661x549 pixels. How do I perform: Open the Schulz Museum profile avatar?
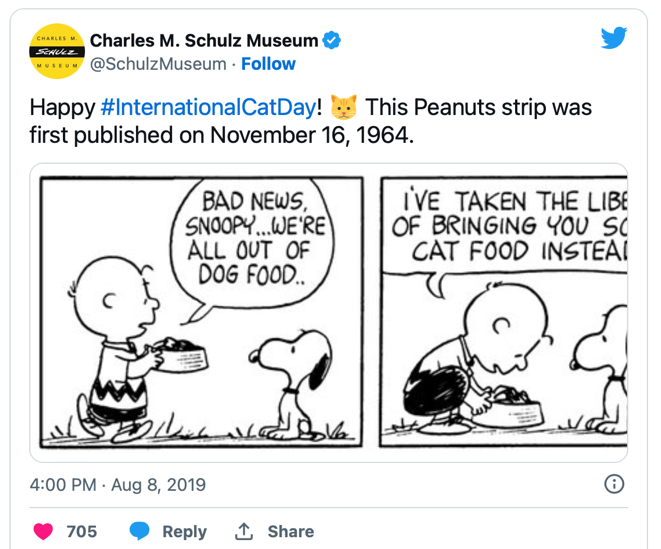coord(55,51)
